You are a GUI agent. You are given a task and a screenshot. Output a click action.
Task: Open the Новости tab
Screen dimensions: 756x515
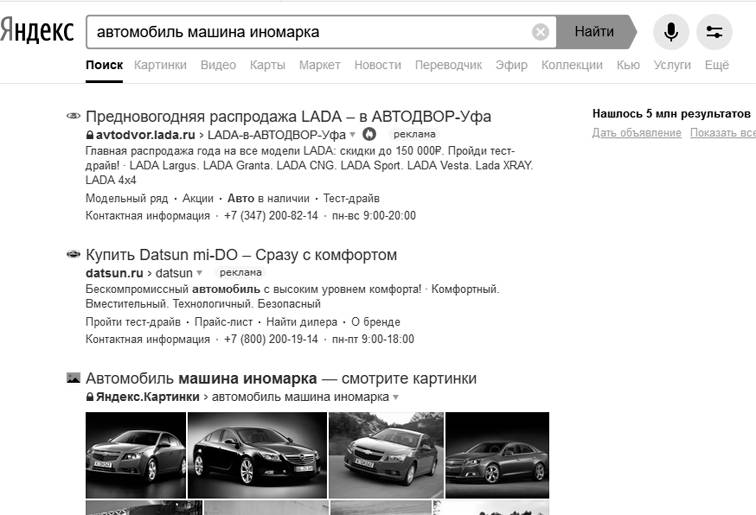(377, 65)
